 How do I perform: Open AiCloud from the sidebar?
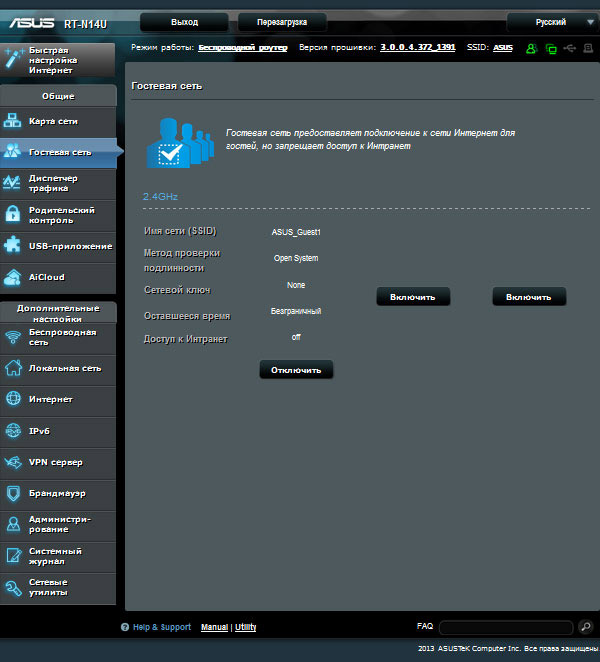pos(58,277)
